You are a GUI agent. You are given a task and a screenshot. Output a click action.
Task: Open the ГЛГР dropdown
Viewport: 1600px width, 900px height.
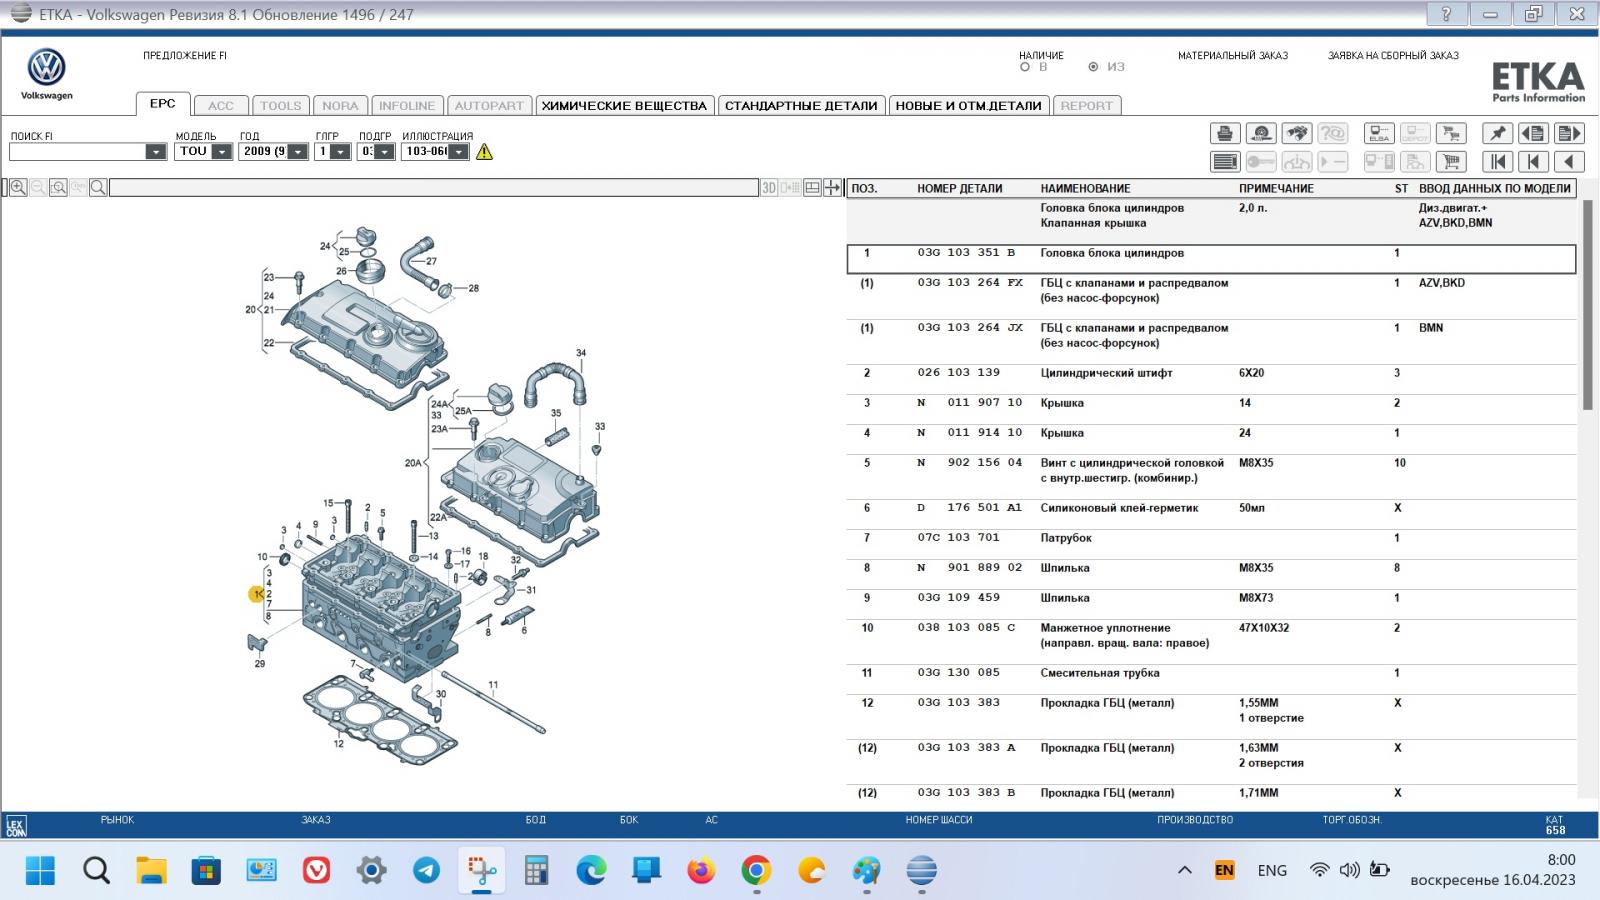point(340,152)
